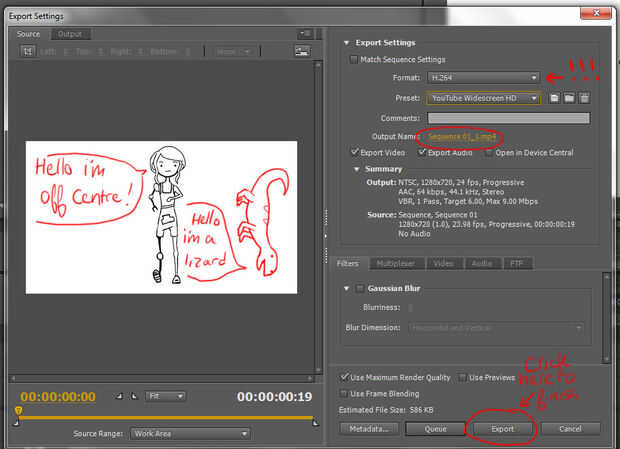
Task: Click the Comments input field
Action: (x=508, y=118)
